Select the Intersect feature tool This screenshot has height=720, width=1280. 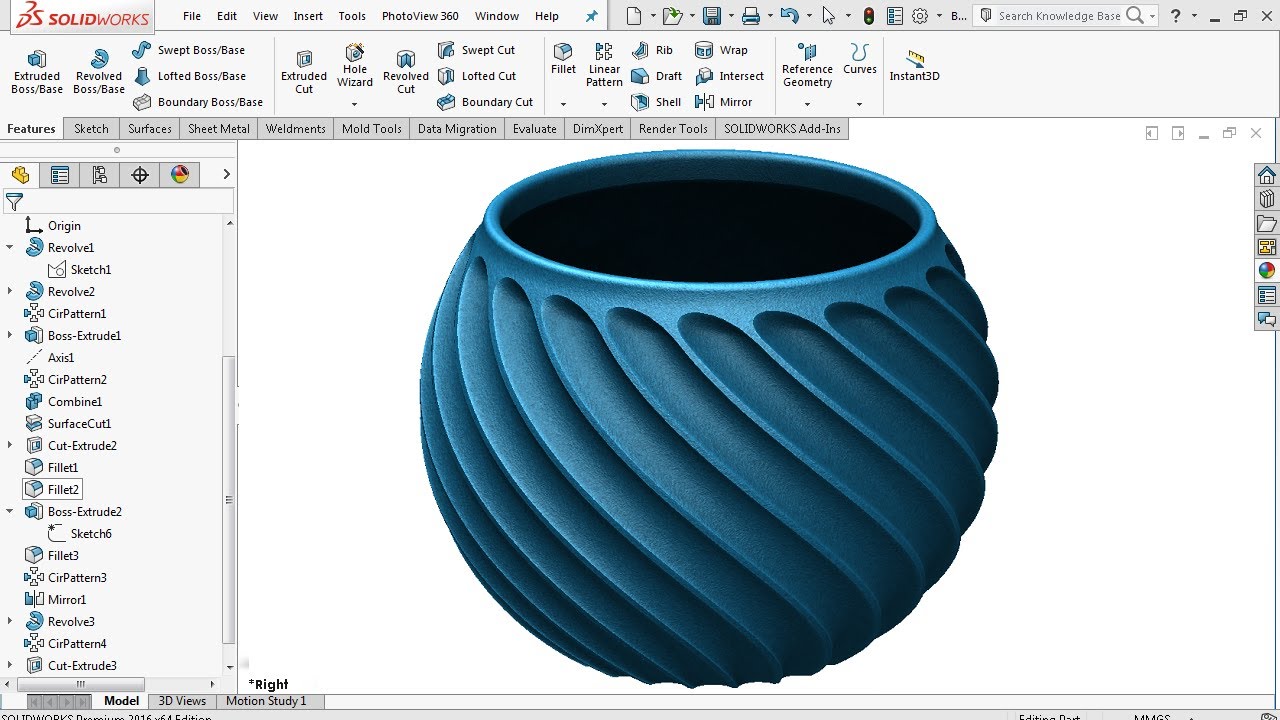[730, 76]
